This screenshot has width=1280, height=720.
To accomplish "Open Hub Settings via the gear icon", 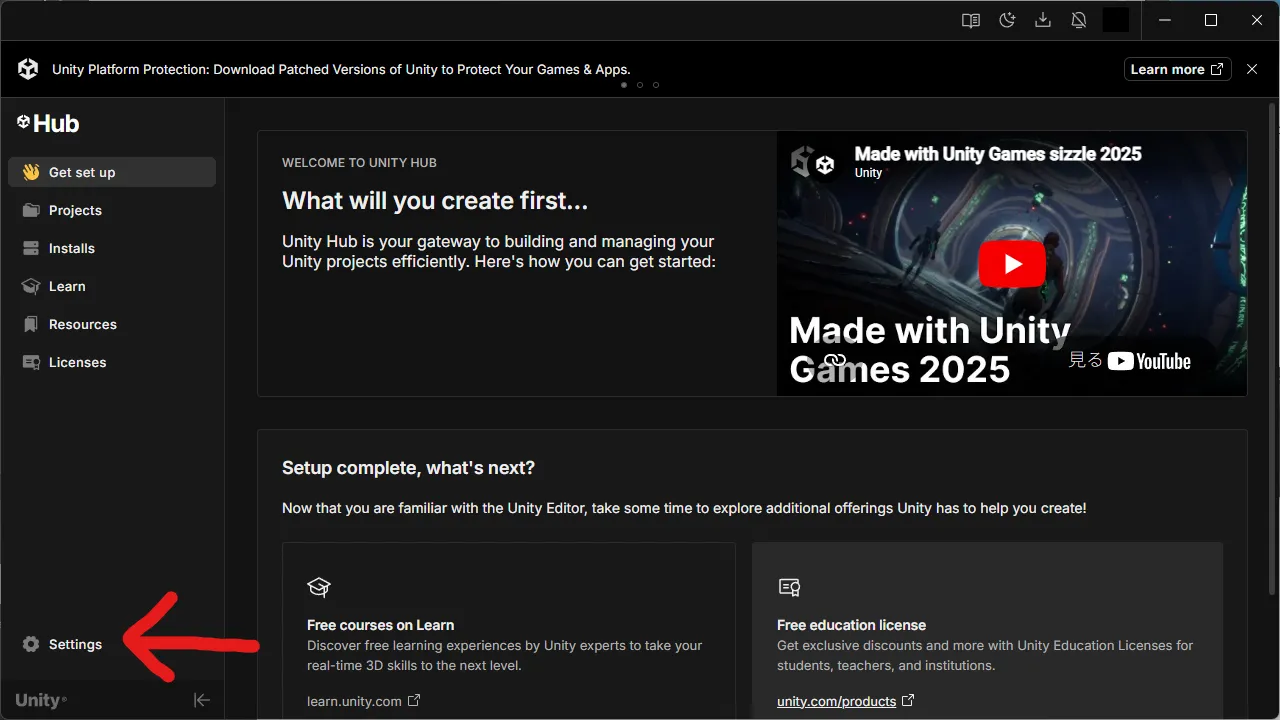I will 60,644.
